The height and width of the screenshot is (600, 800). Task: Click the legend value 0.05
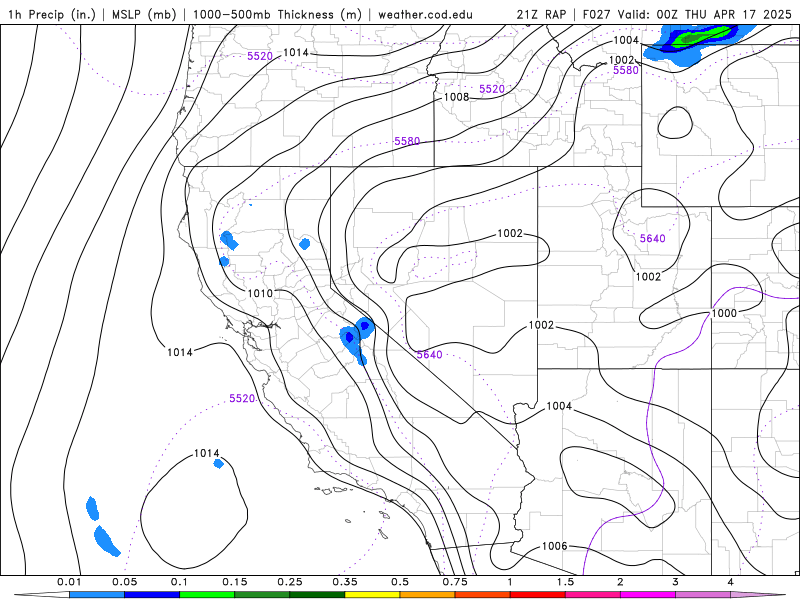[x=124, y=582]
